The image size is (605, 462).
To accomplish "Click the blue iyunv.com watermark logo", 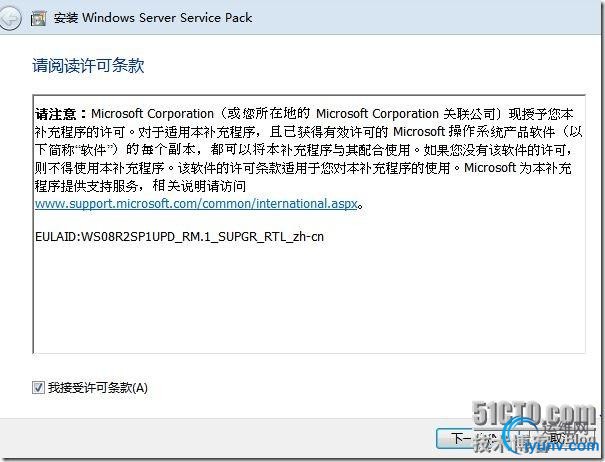I will [561, 446].
